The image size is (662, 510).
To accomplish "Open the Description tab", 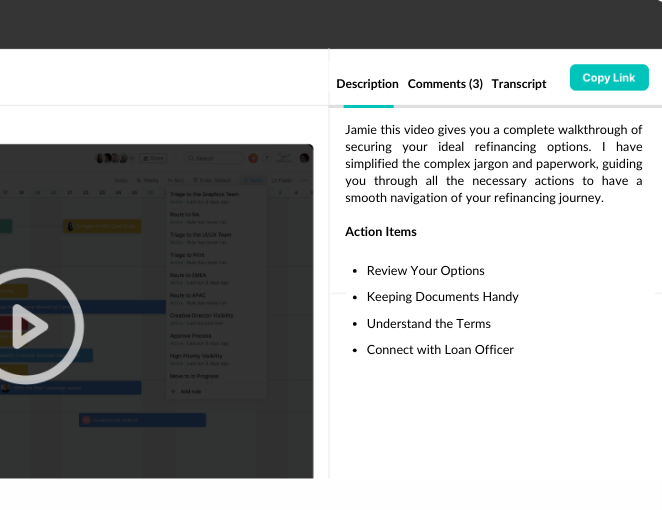I will (x=367, y=84).
